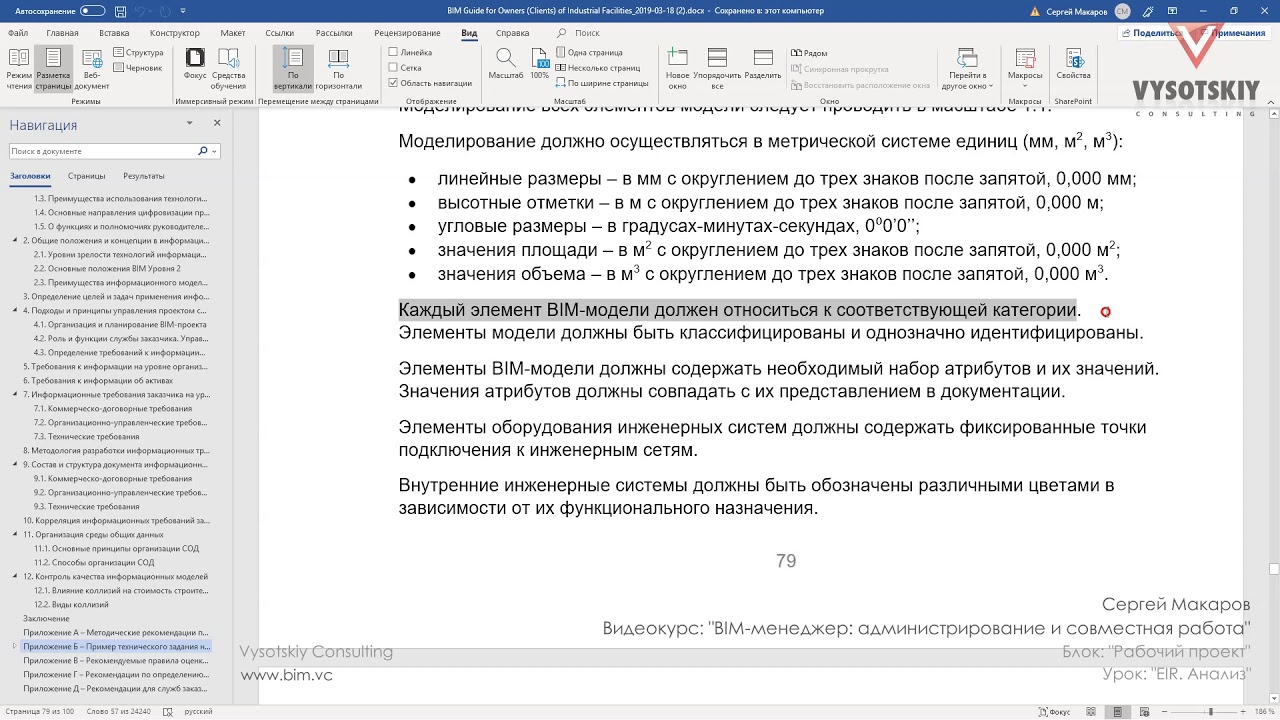The width and height of the screenshot is (1280, 720).
Task: Expand Перейти в другое окно dropdown
Action: click(x=967, y=69)
